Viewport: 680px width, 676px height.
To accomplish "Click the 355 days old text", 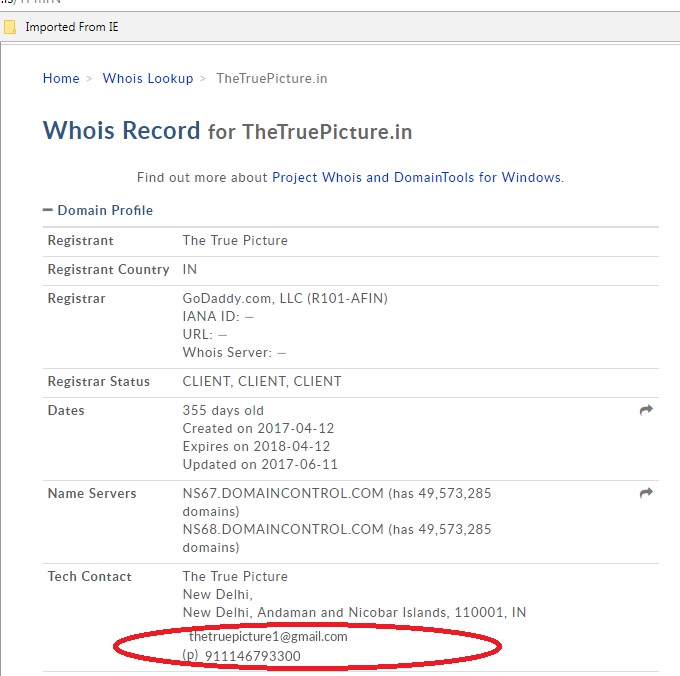I will click(223, 410).
